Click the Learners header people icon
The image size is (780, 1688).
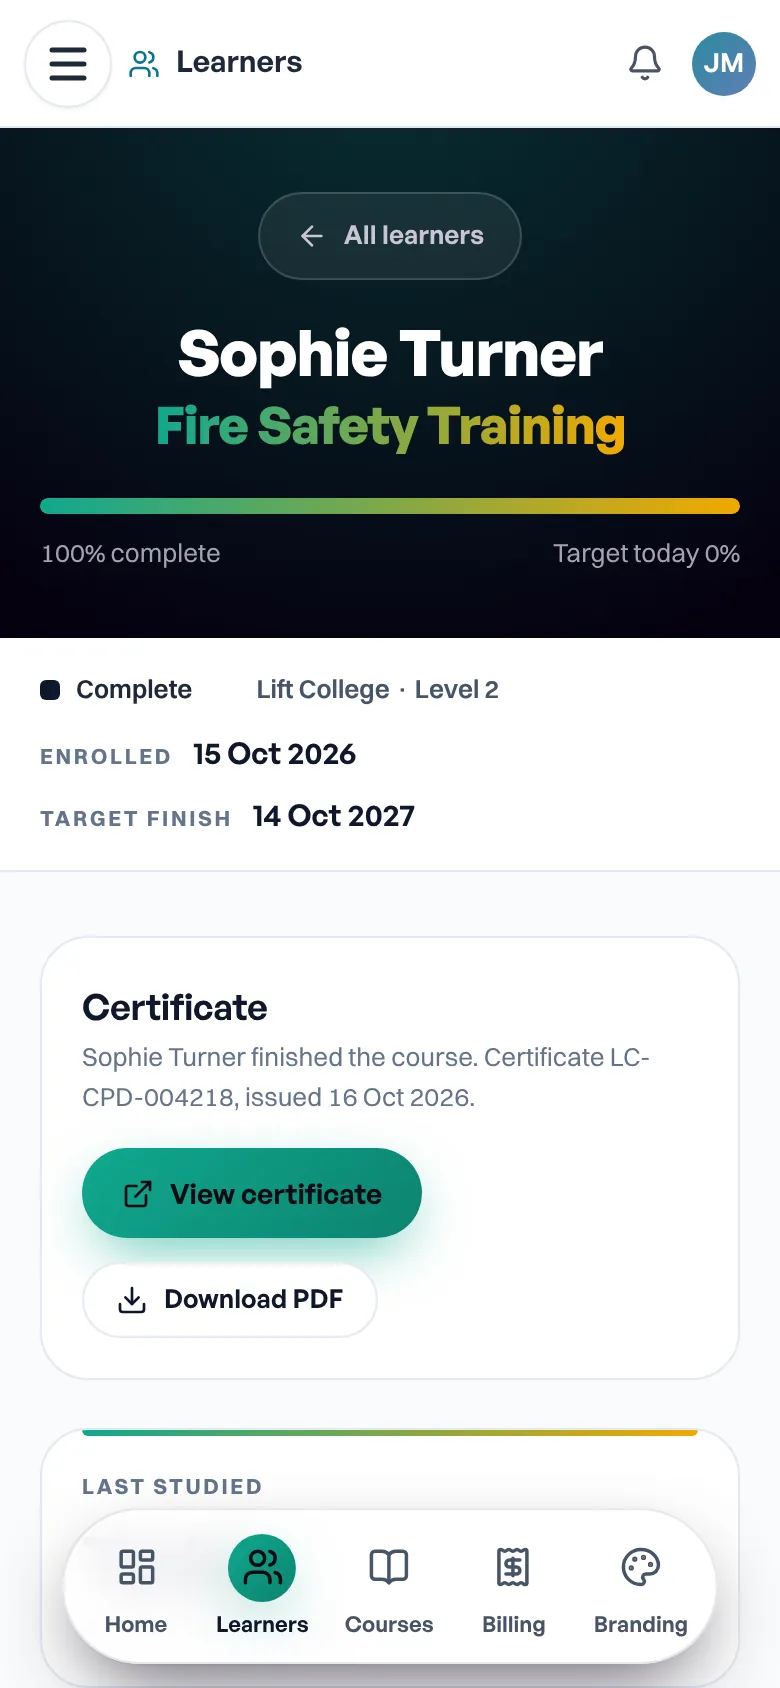(x=144, y=64)
